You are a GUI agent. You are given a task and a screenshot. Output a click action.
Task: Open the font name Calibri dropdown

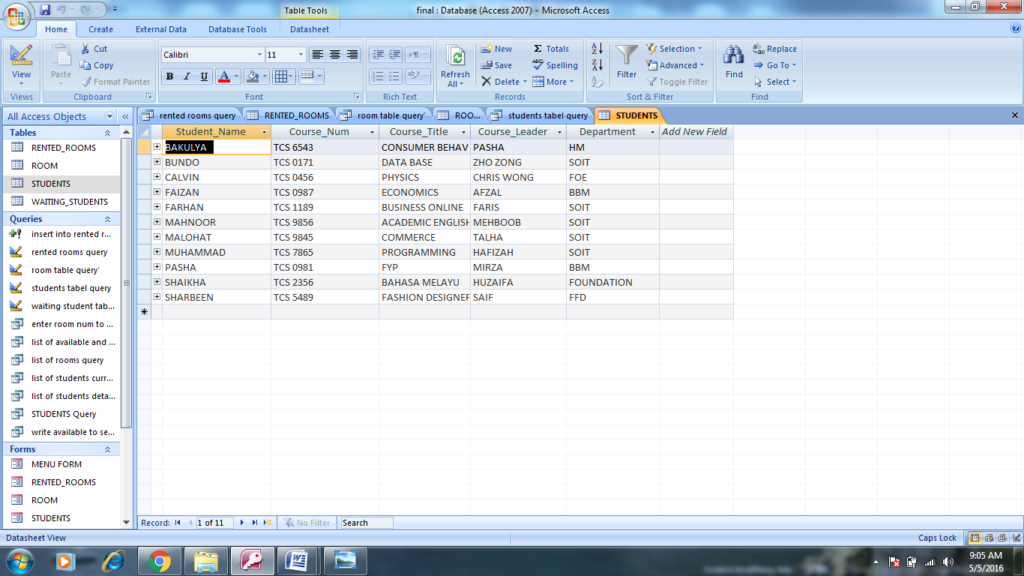(x=259, y=55)
